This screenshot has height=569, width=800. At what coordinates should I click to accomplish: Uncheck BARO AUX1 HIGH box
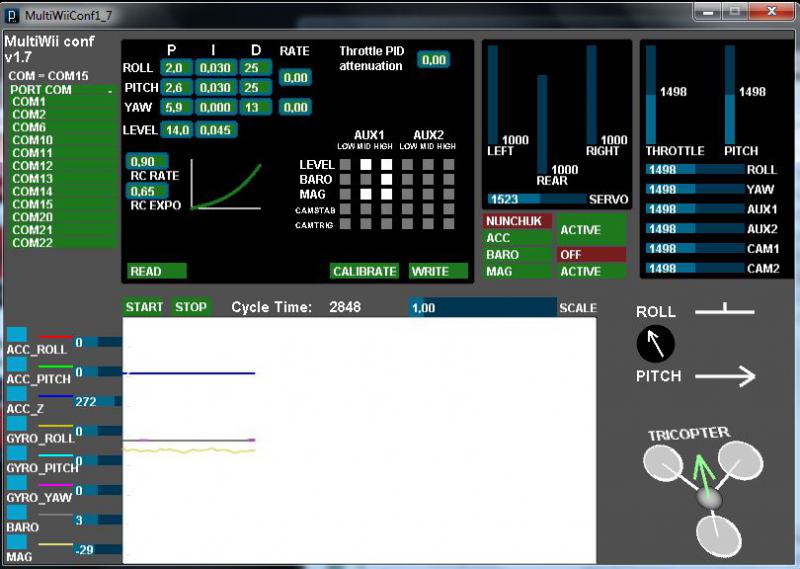pyautogui.click(x=387, y=179)
